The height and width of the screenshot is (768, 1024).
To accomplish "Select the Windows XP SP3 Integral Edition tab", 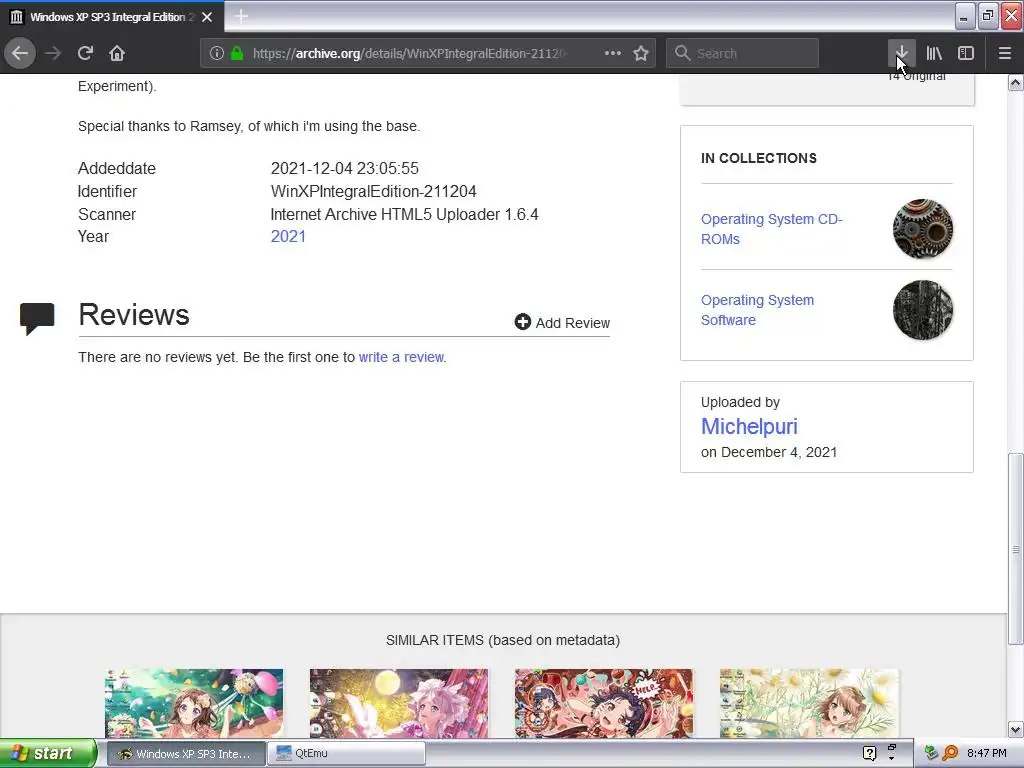I will [x=112, y=16].
